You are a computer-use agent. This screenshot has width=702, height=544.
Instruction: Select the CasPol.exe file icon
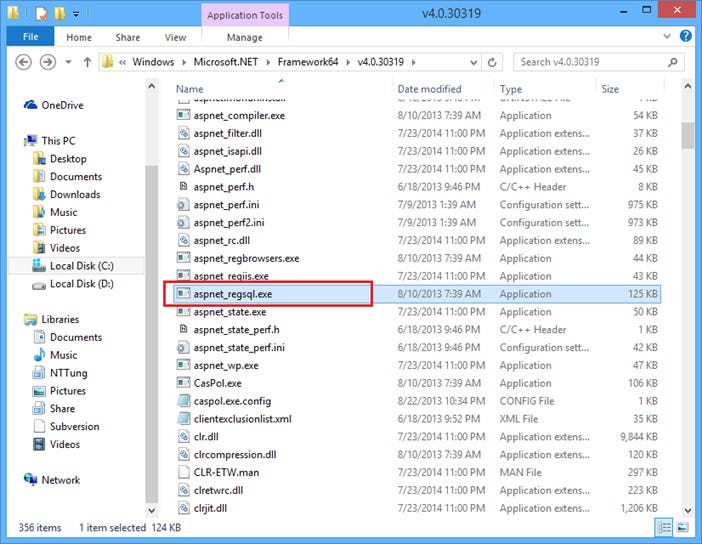point(184,383)
